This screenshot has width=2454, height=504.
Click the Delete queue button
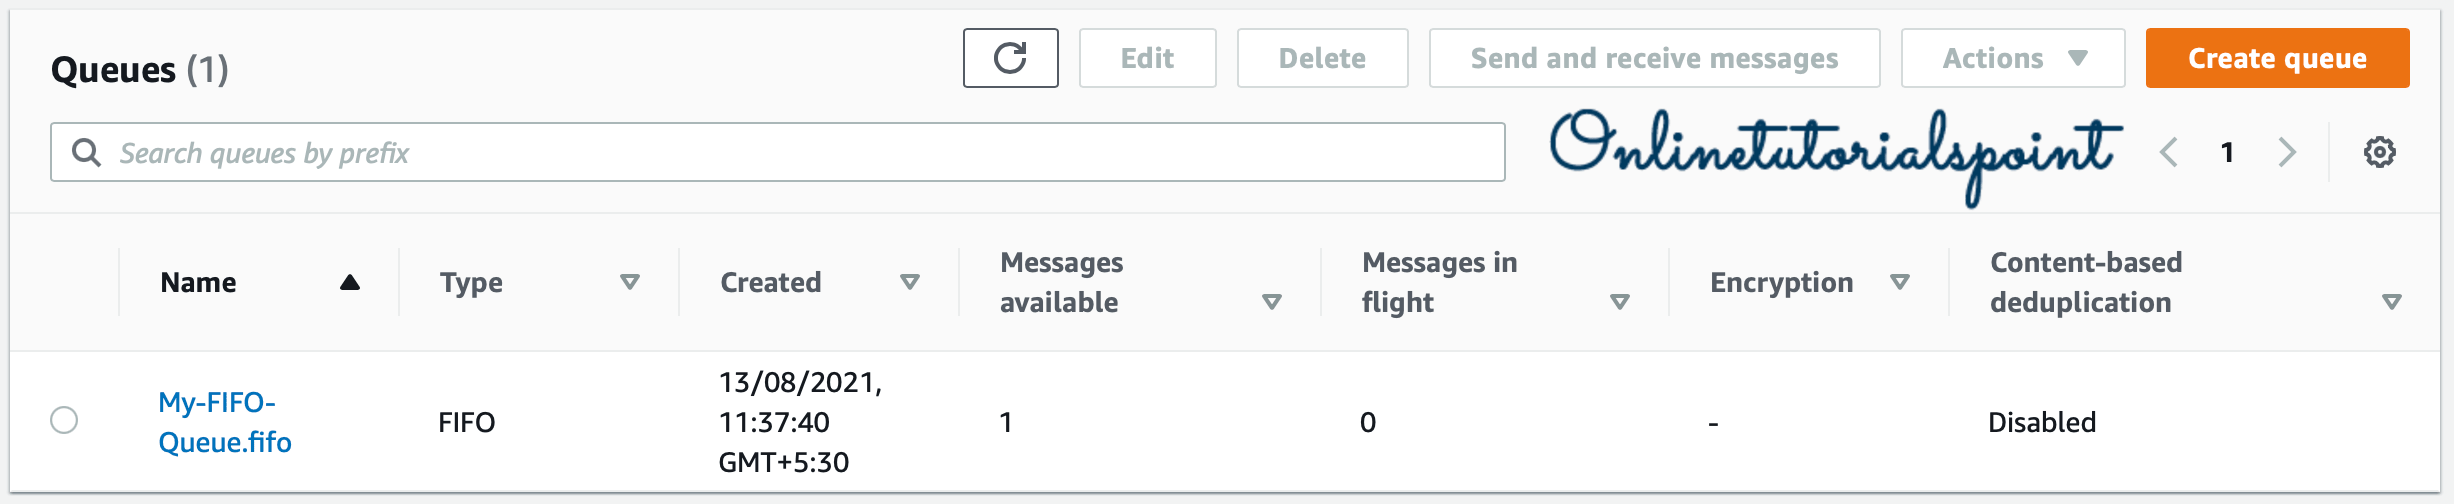click(1322, 58)
